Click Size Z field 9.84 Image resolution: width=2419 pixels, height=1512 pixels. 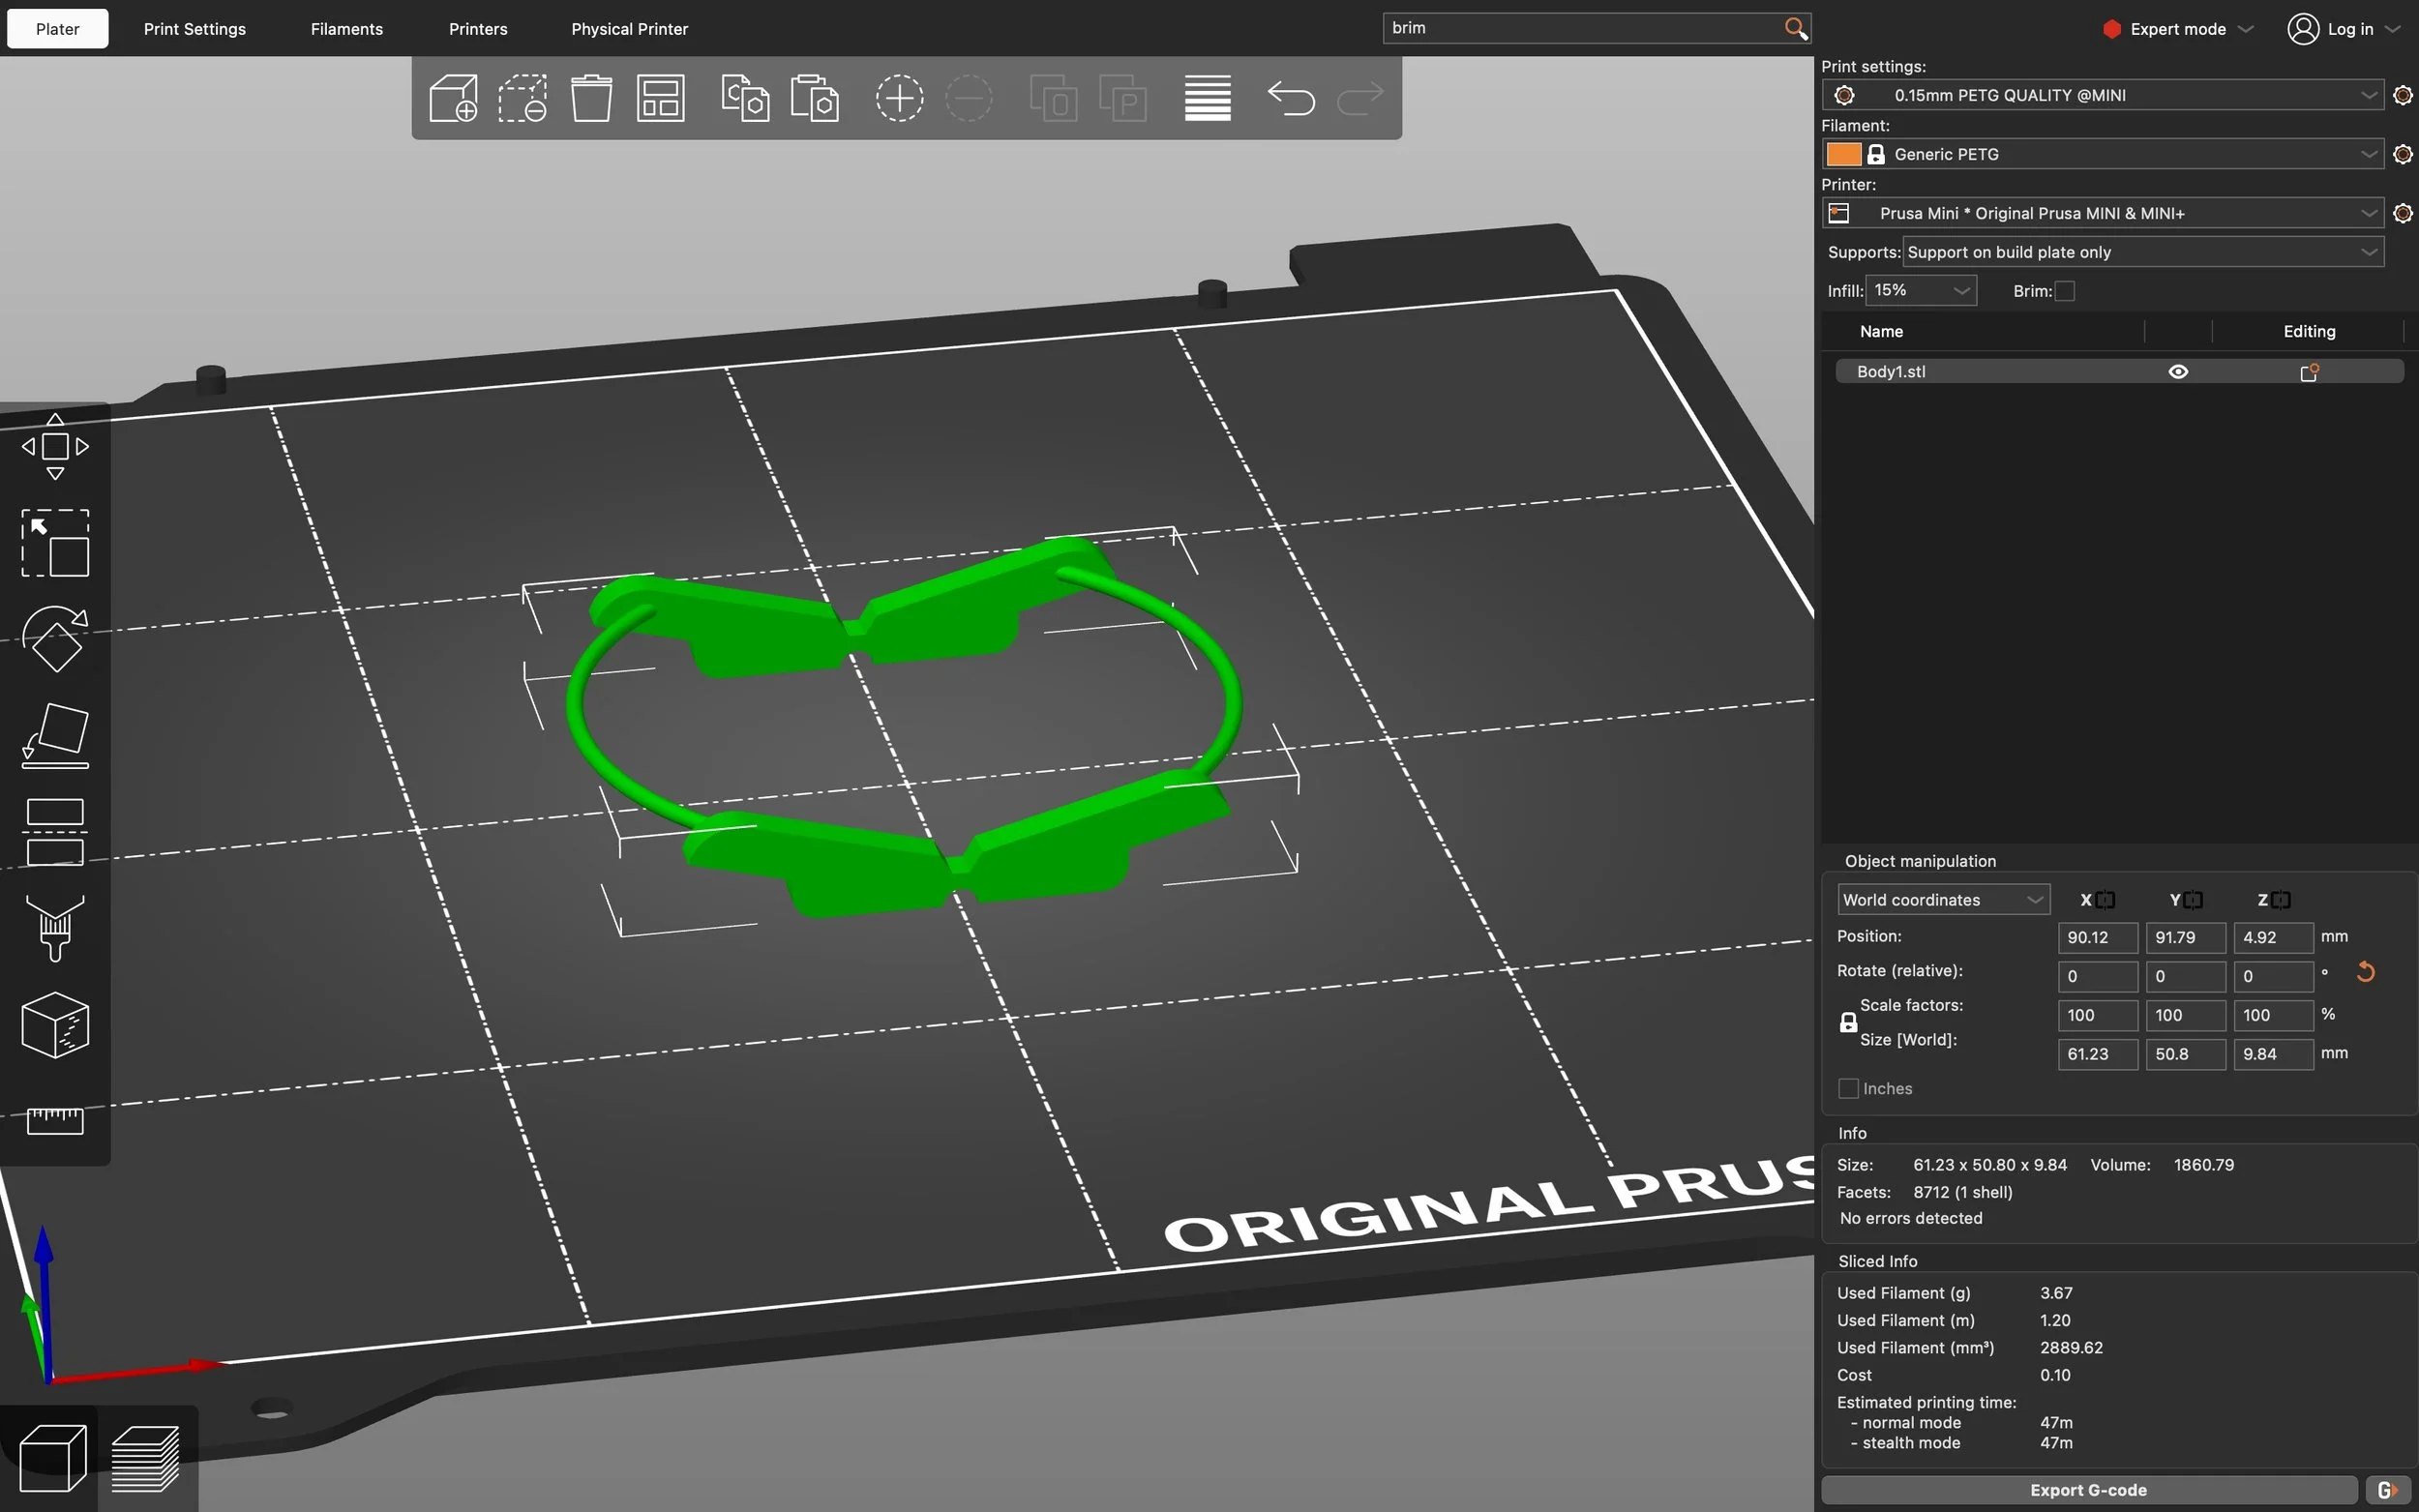click(x=2274, y=1054)
